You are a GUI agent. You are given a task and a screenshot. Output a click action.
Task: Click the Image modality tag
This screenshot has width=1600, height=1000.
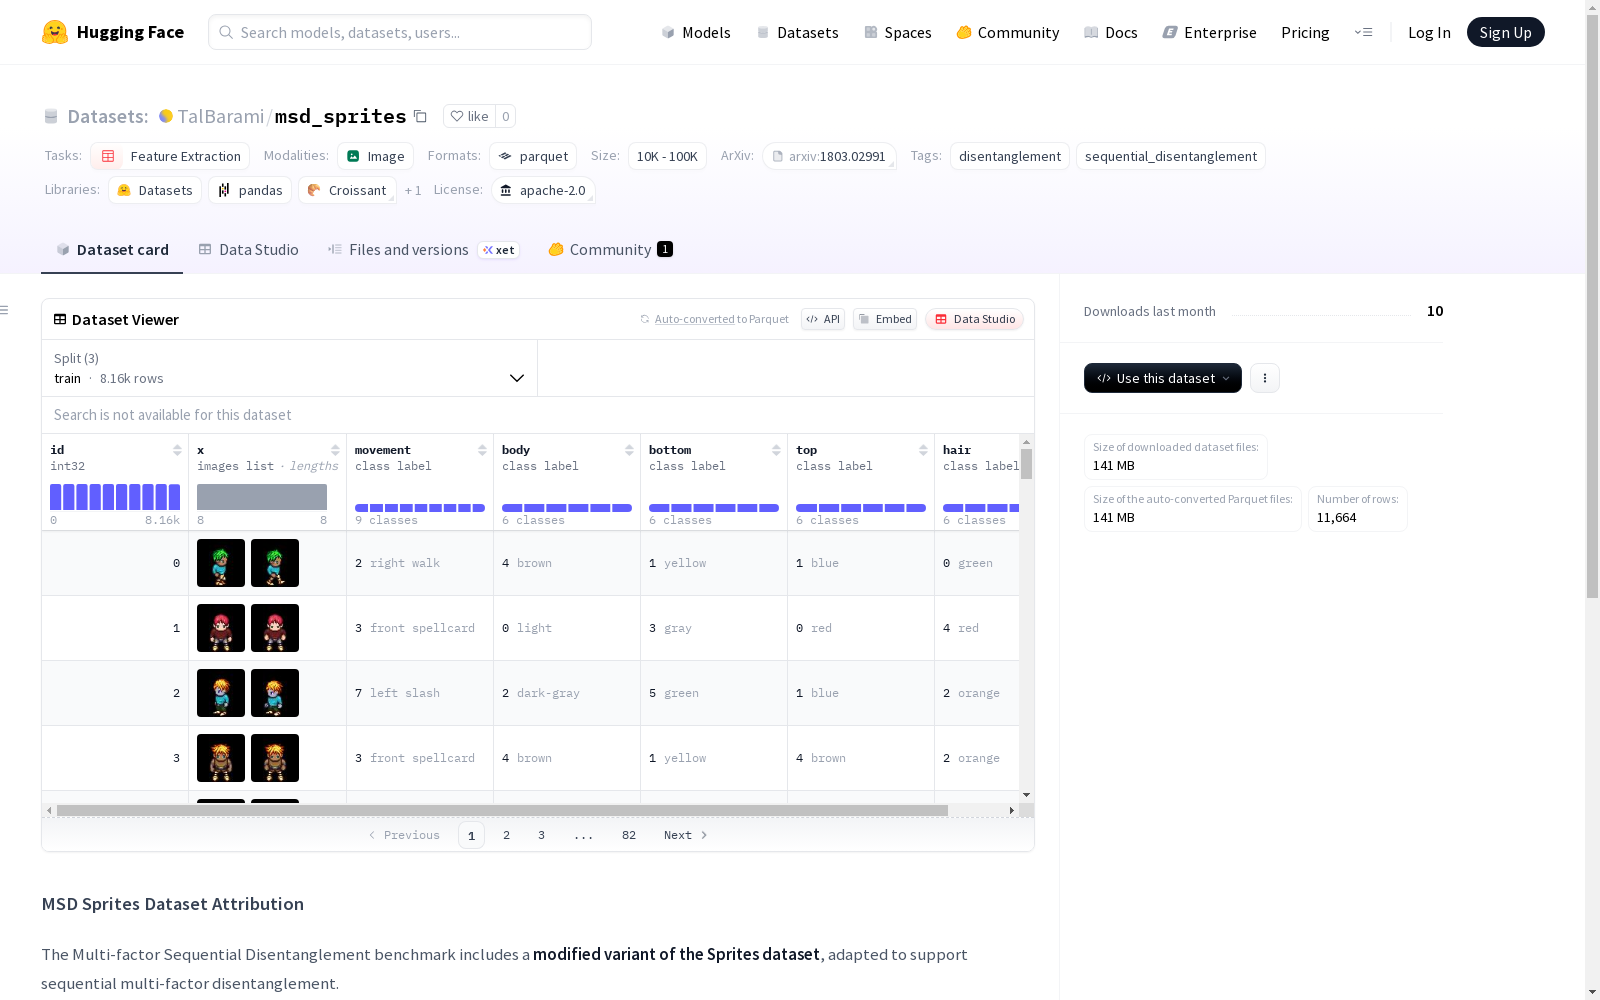[375, 156]
